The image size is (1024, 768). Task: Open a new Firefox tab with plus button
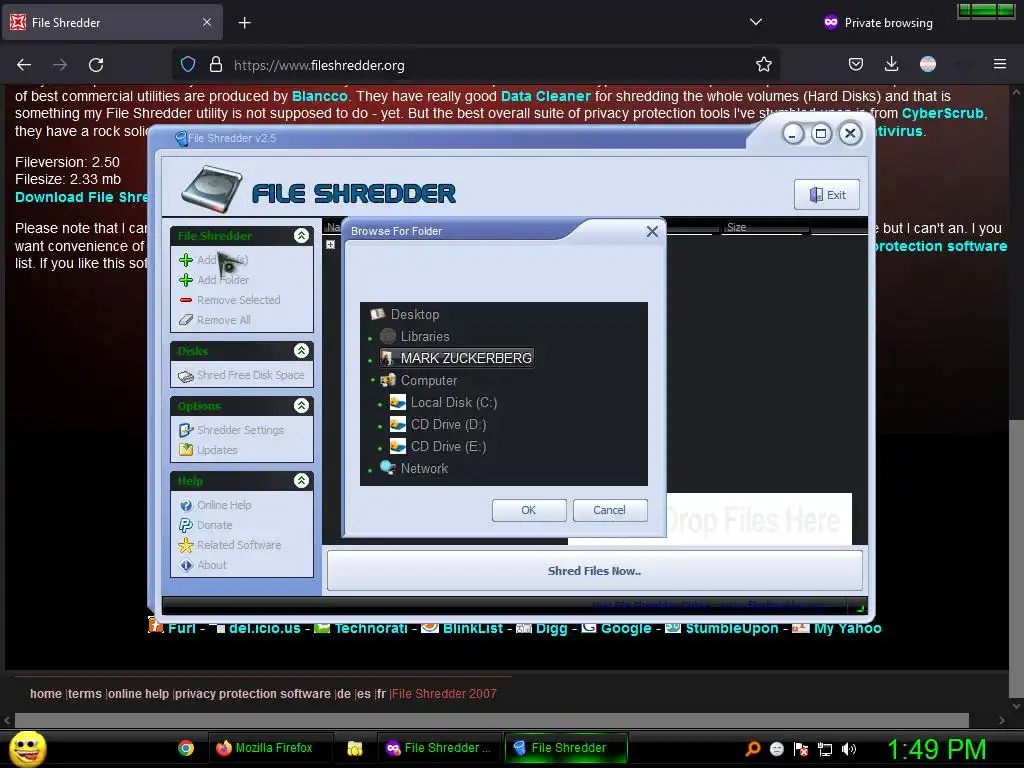point(244,23)
